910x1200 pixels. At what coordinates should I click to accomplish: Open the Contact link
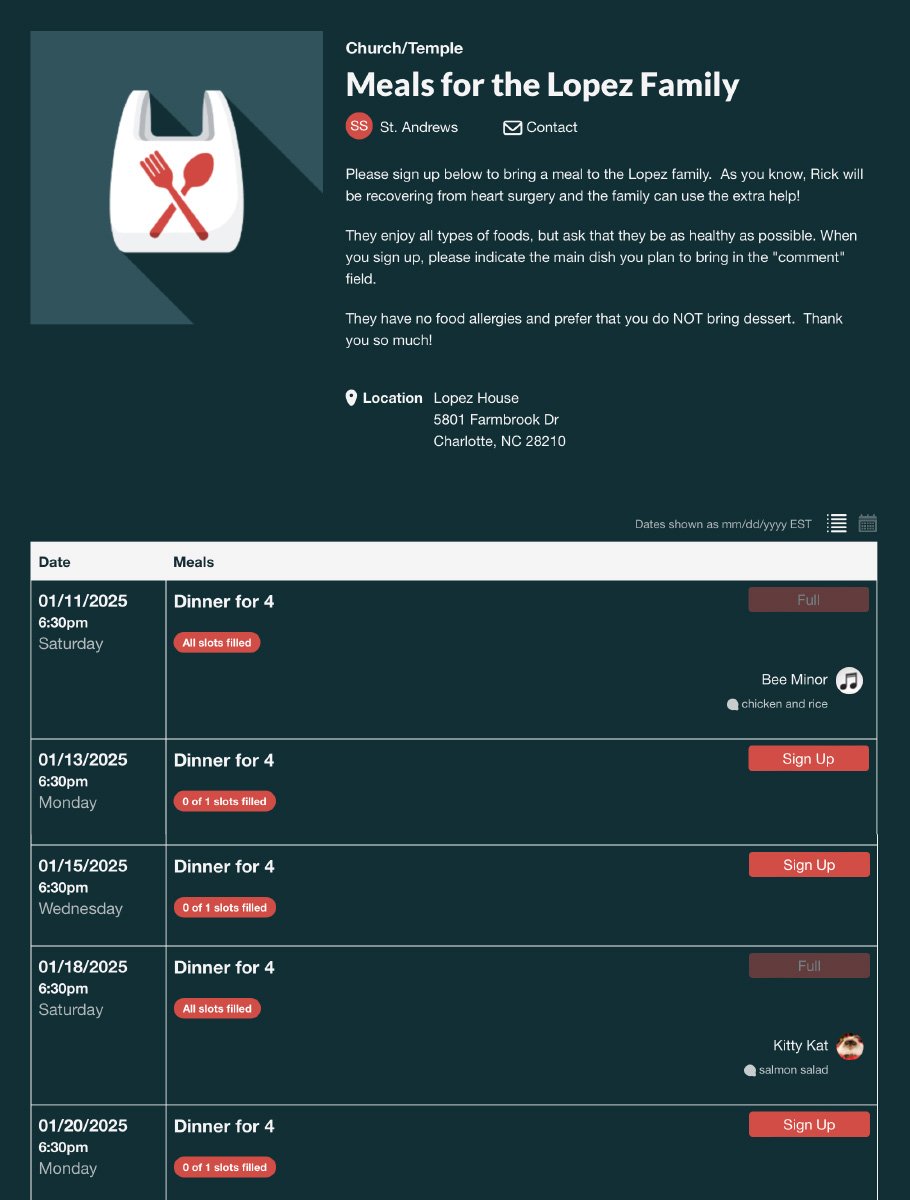click(552, 128)
